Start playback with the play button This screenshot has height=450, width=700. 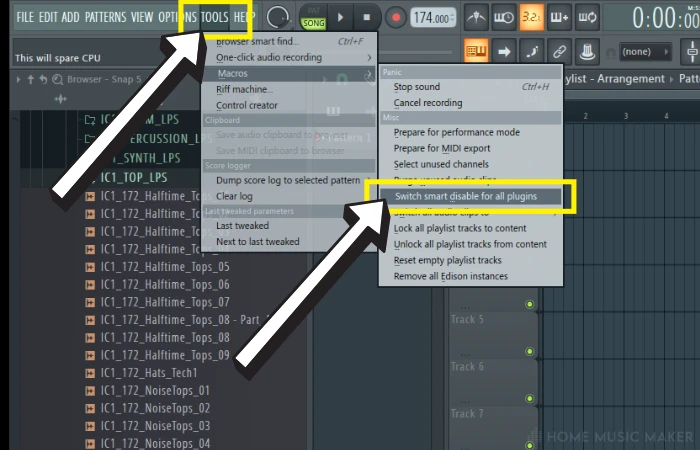coord(340,17)
